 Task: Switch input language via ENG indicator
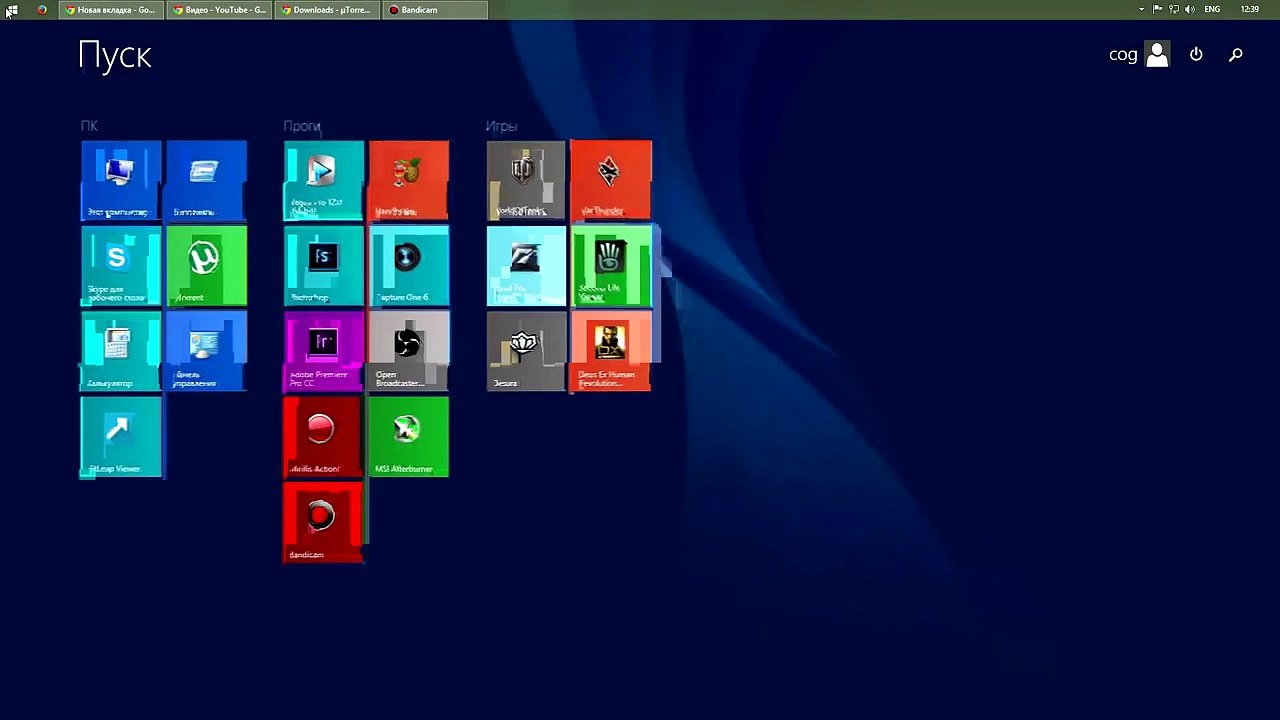coord(1212,10)
